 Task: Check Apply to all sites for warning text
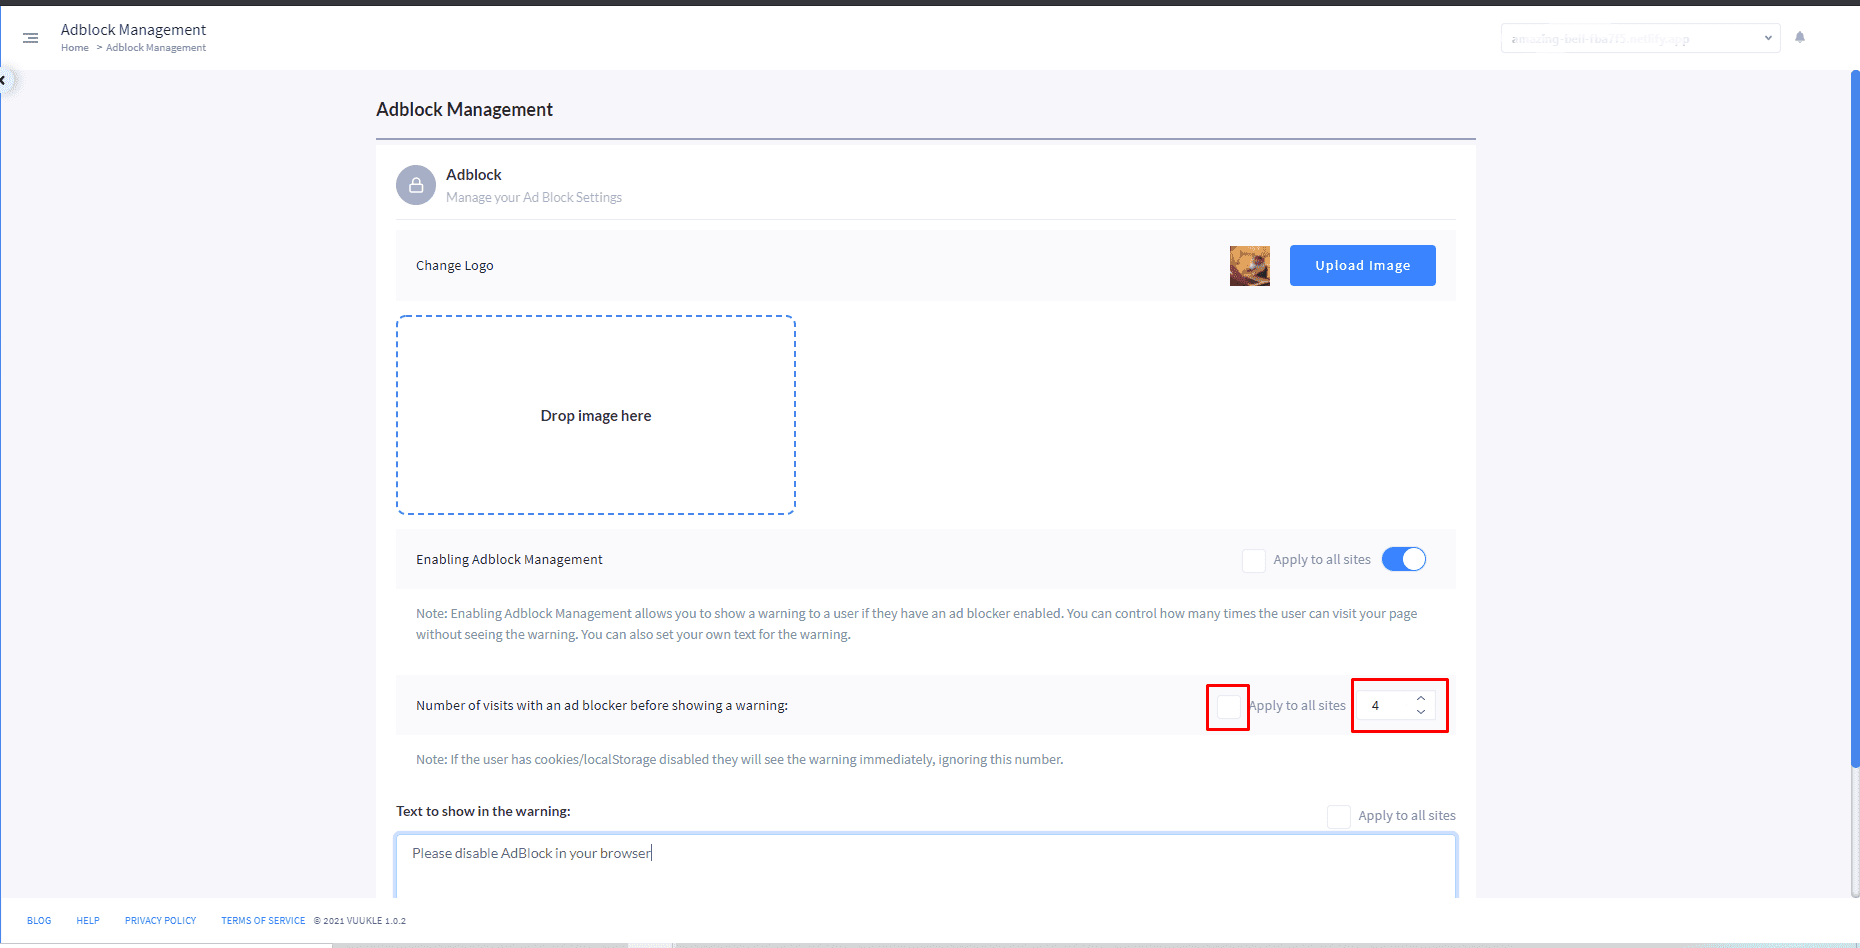coord(1339,816)
